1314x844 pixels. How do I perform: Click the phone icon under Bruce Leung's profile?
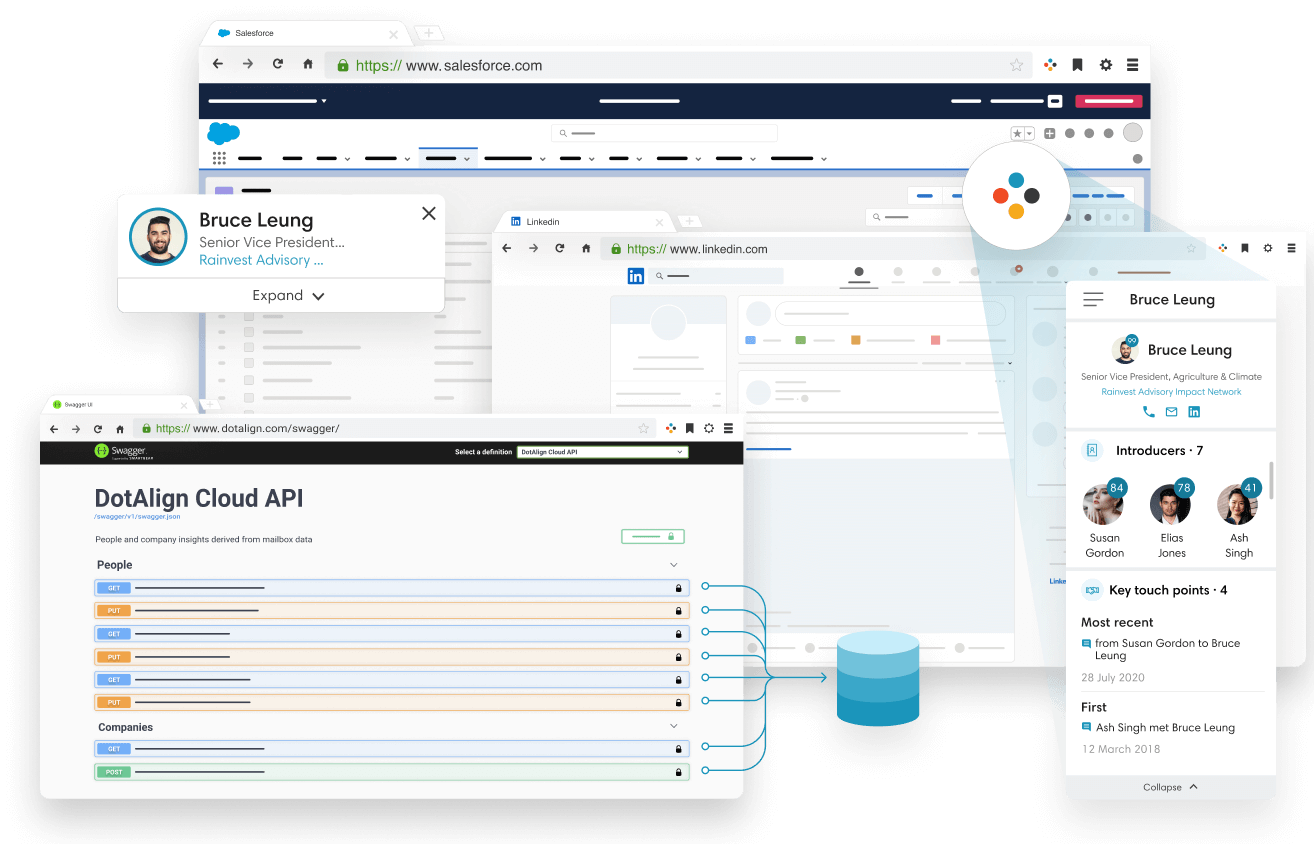[x=1148, y=411]
